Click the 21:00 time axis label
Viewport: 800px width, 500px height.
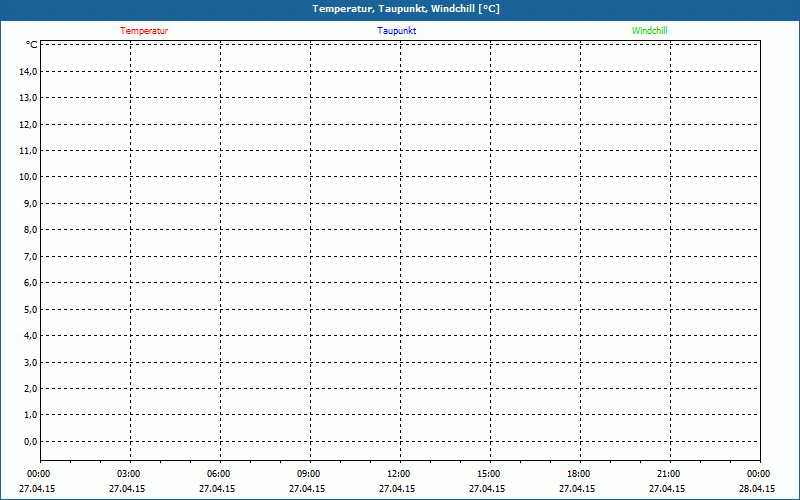[668, 474]
